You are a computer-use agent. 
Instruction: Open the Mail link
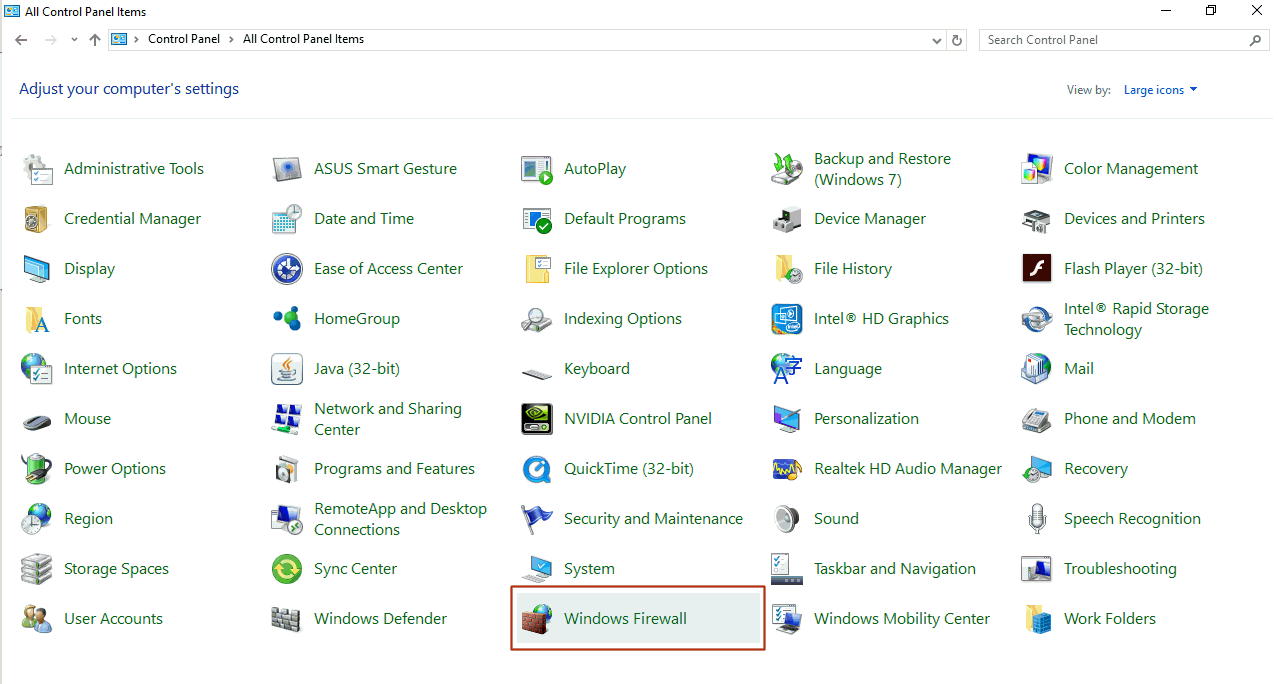[x=1079, y=369]
